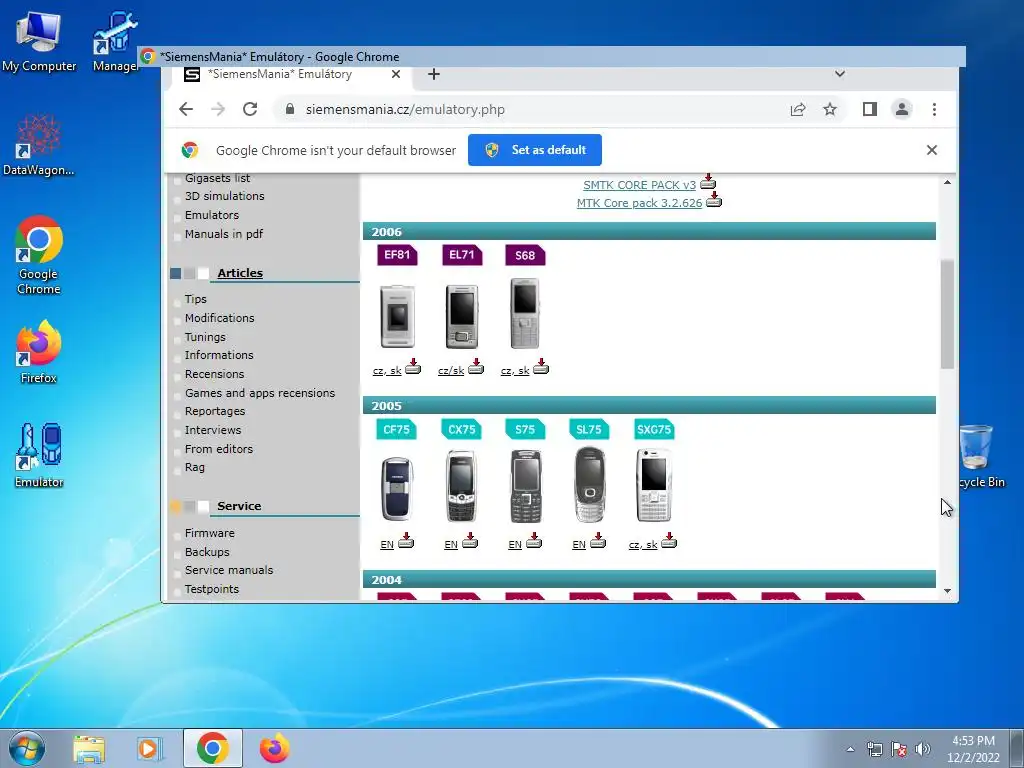The image size is (1024, 768).
Task: Select the Emulator desktop shortcut
Action: tap(39, 456)
